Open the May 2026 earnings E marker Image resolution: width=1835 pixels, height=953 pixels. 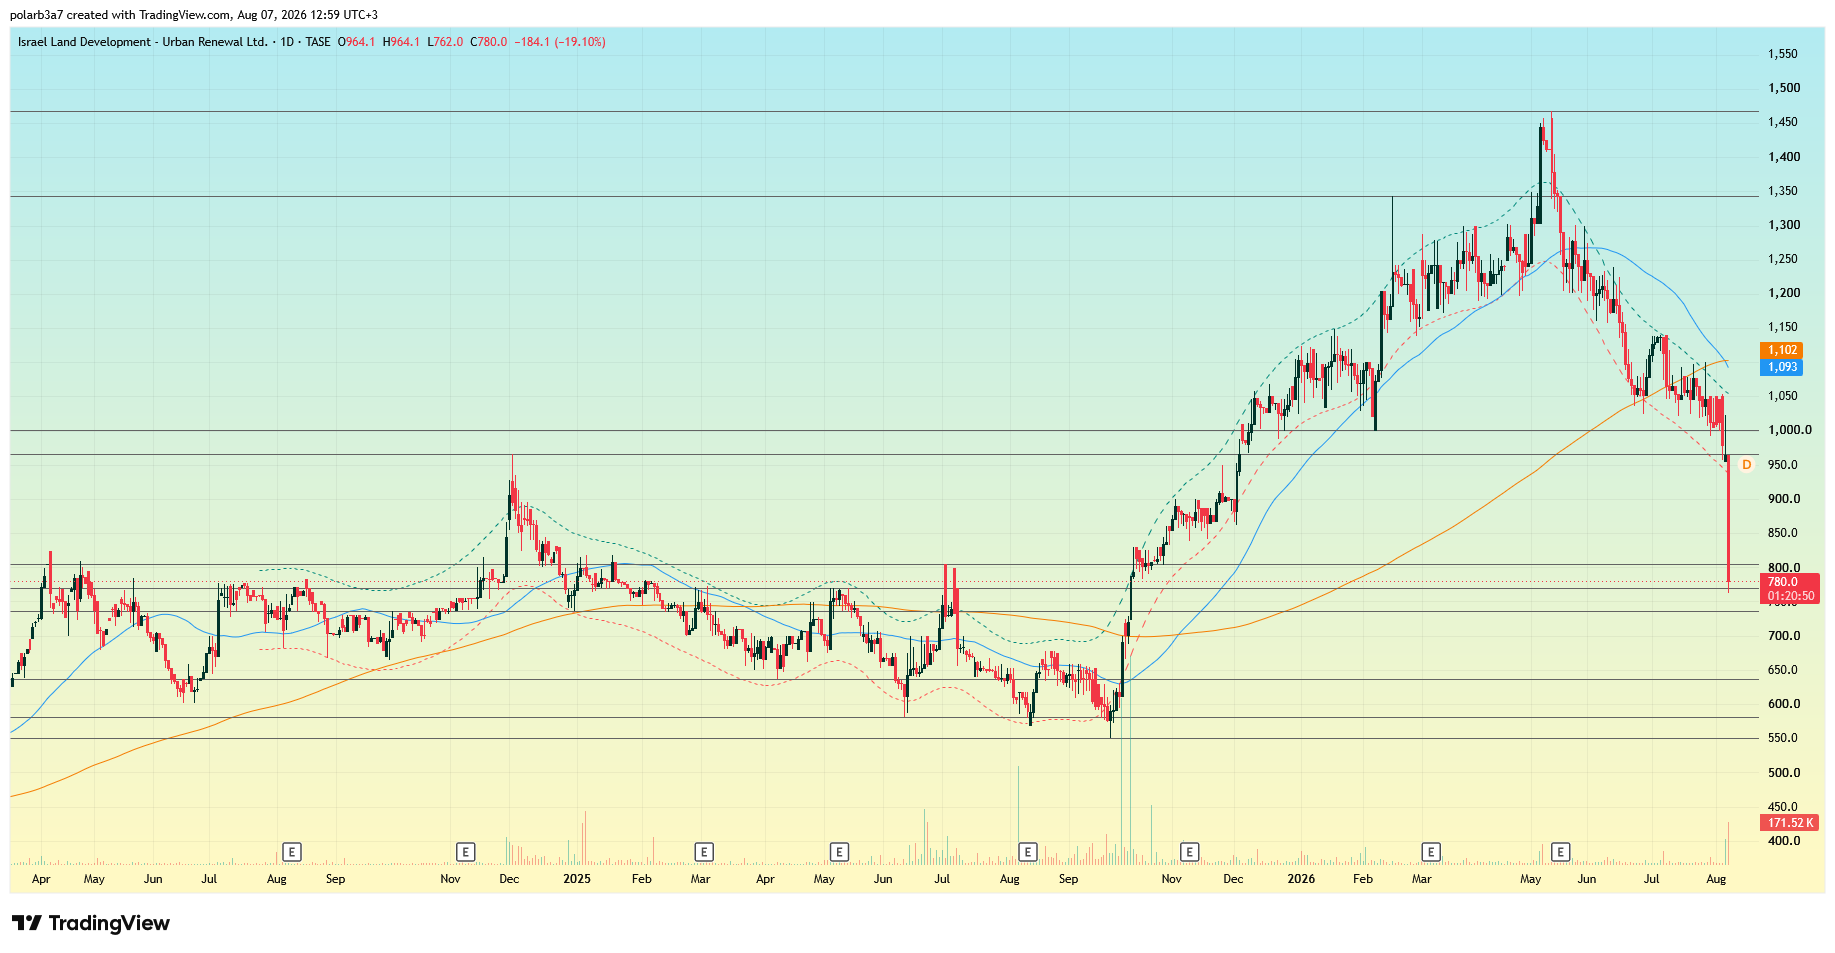[1560, 852]
